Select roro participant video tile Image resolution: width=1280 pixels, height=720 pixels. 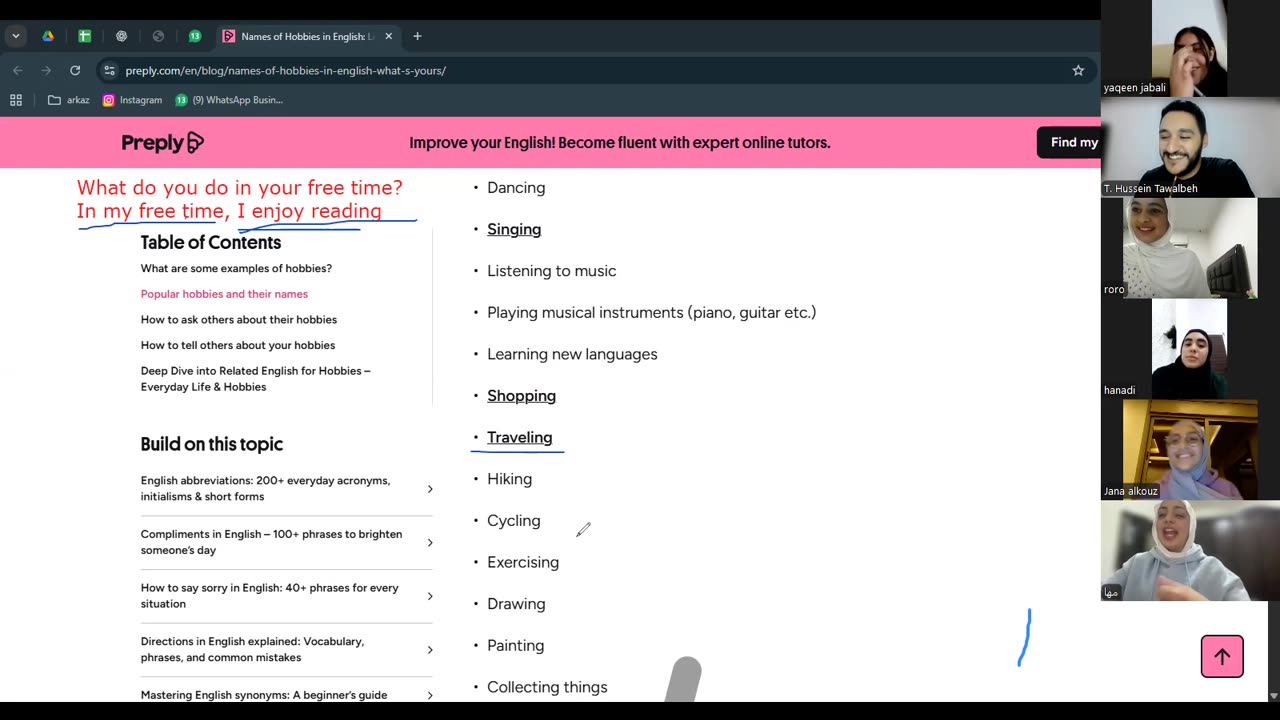tap(1190, 248)
